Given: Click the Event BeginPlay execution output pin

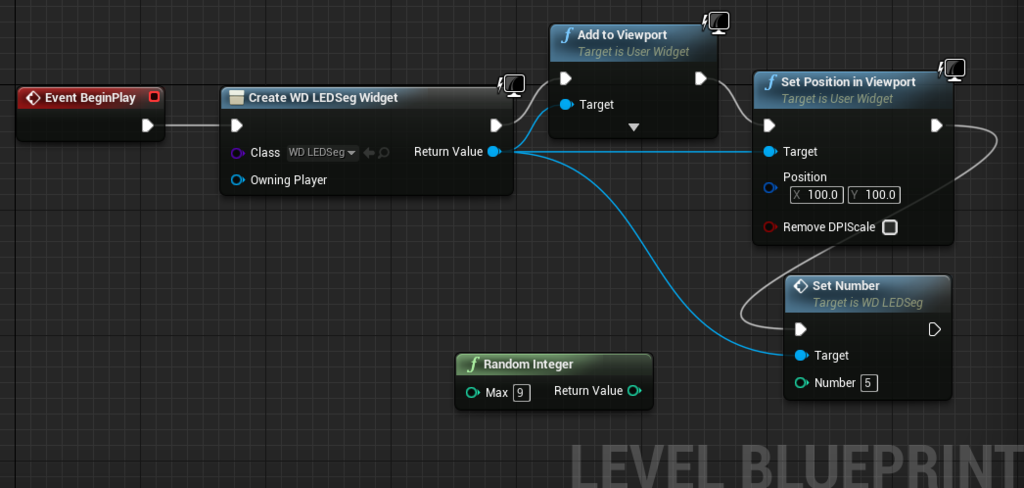Looking at the screenshot, I should click(148, 125).
